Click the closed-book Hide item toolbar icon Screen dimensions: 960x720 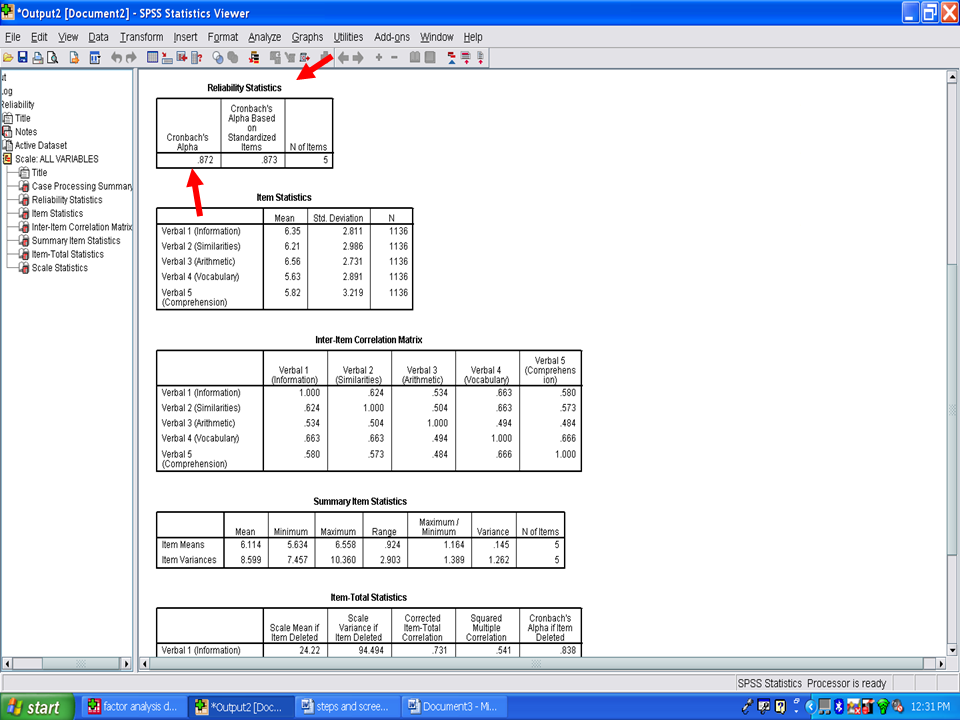[430, 58]
